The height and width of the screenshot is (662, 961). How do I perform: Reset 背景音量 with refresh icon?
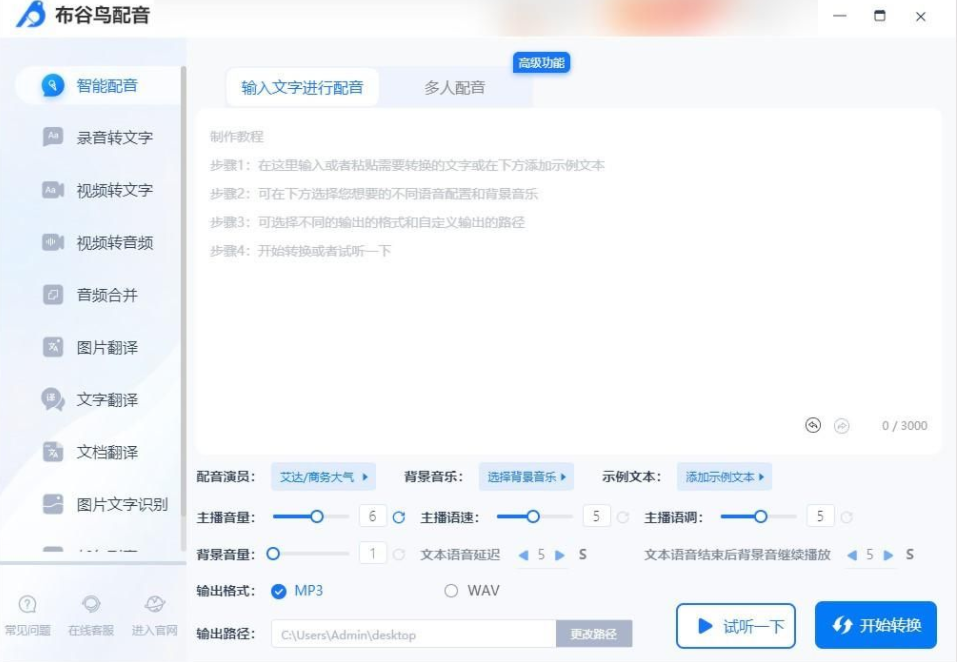399,554
